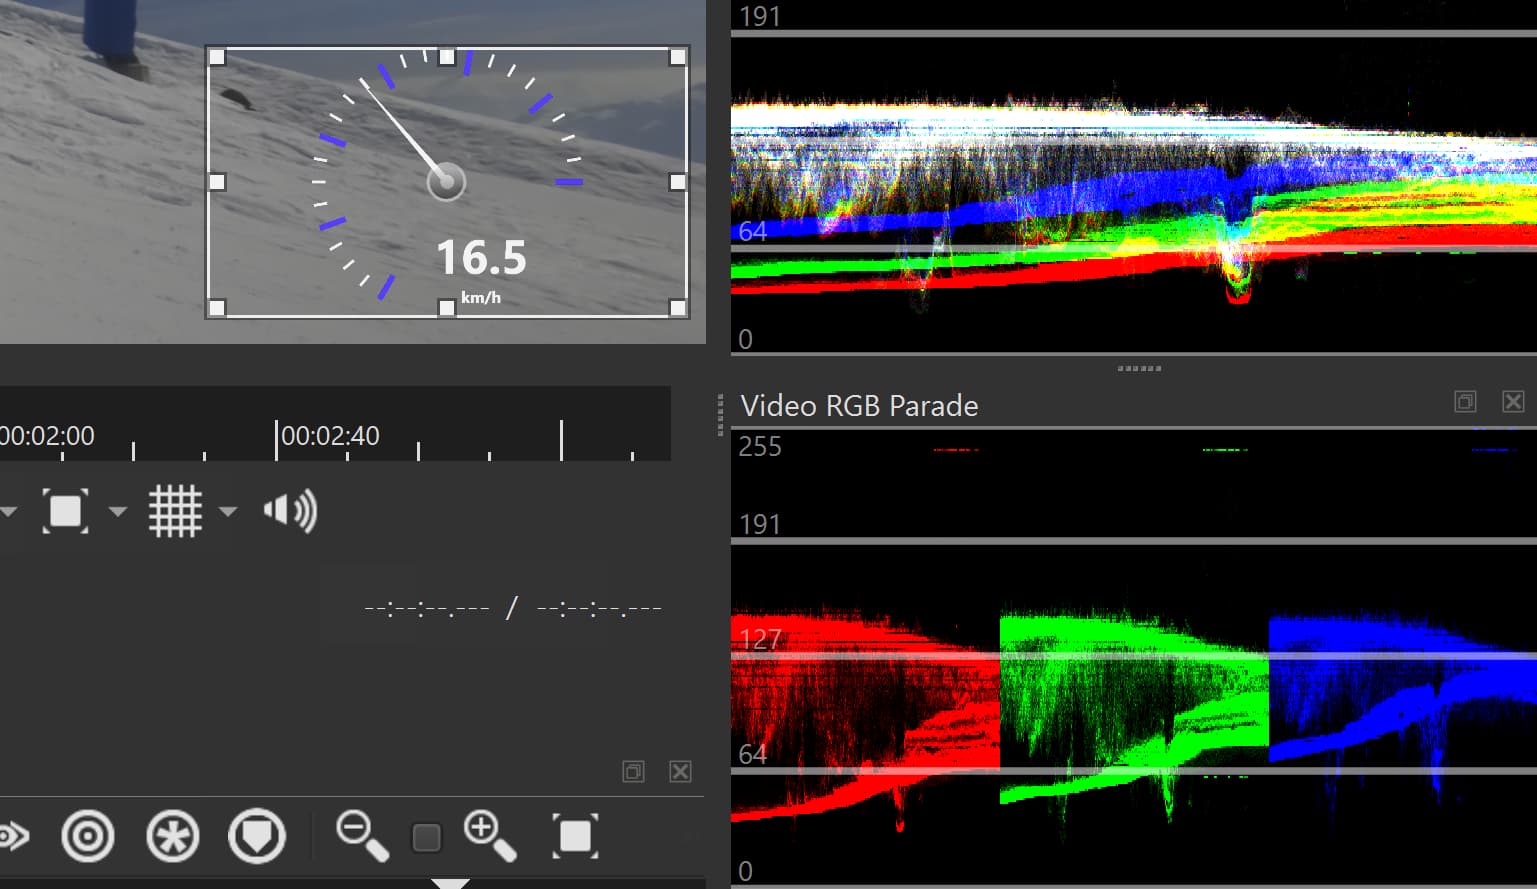Click the speedometer overlay's top-right resize handle
Image resolution: width=1537 pixels, height=889 pixels.
[x=678, y=57]
